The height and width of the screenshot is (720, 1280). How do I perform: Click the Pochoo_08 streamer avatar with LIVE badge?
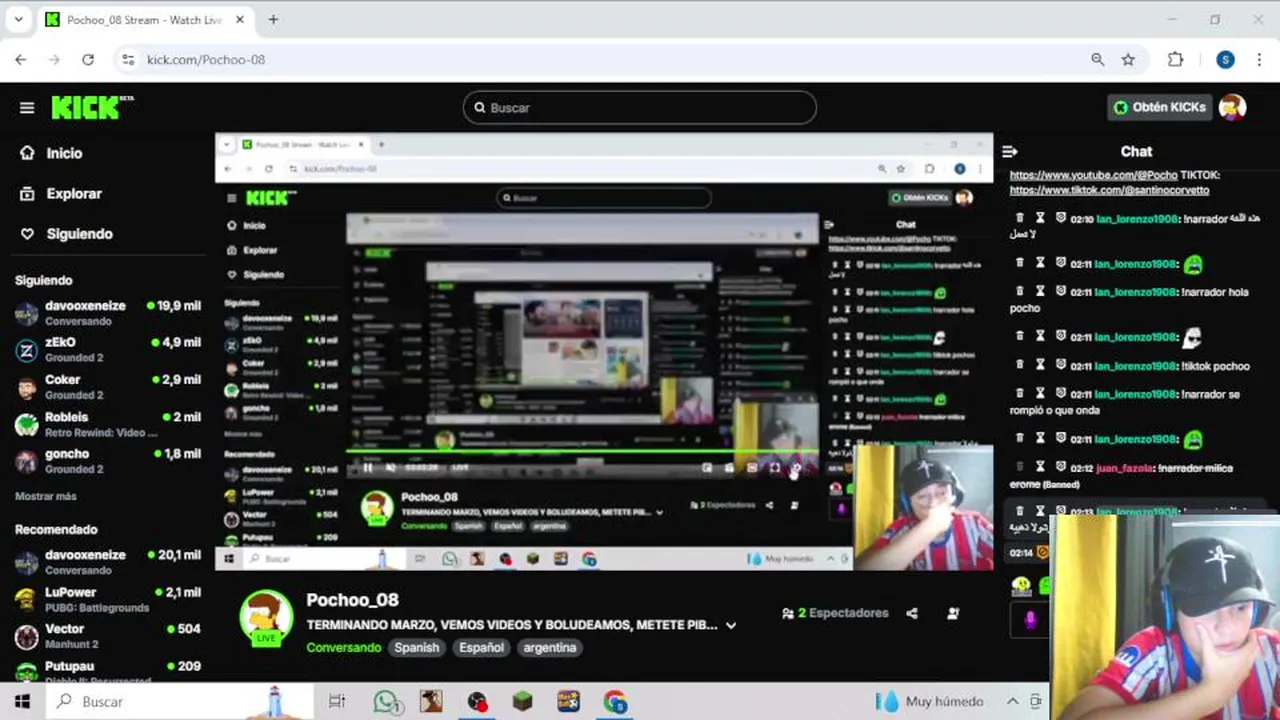pos(266,617)
